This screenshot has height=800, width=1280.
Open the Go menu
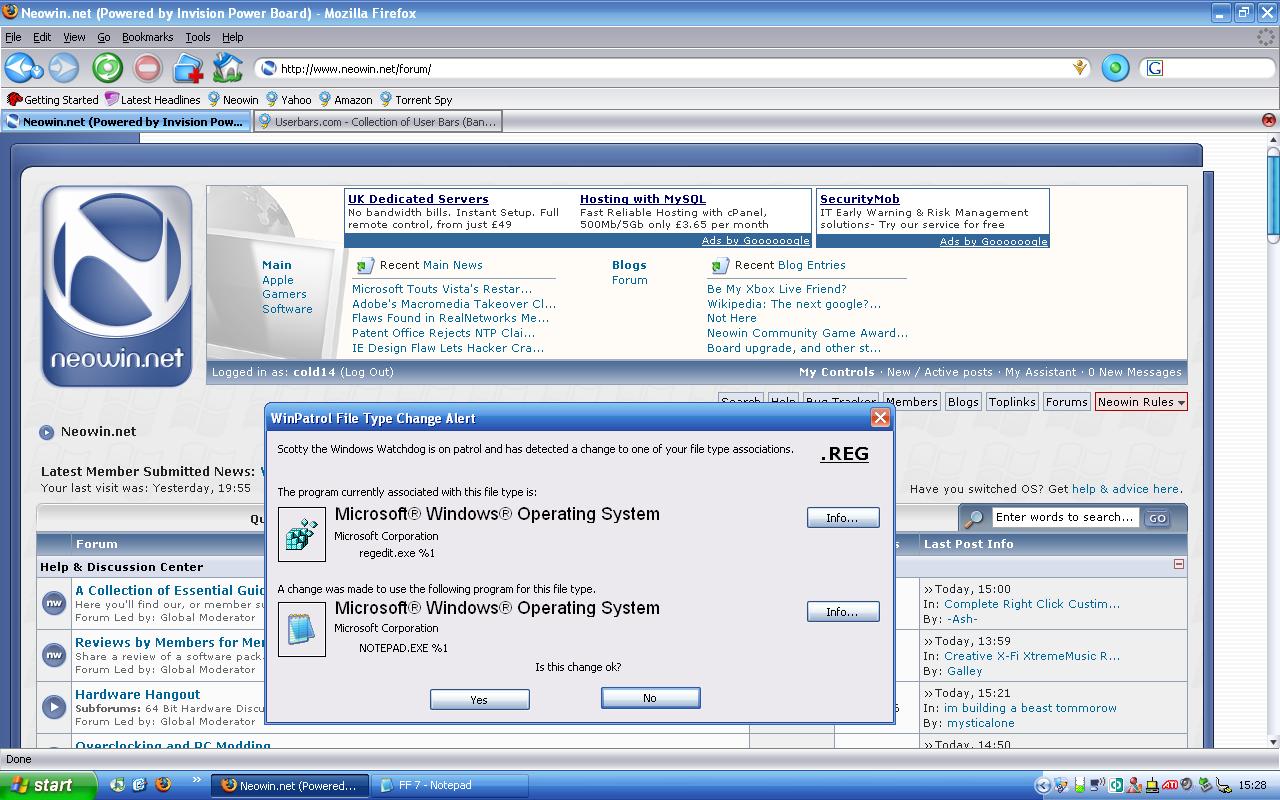coord(104,37)
